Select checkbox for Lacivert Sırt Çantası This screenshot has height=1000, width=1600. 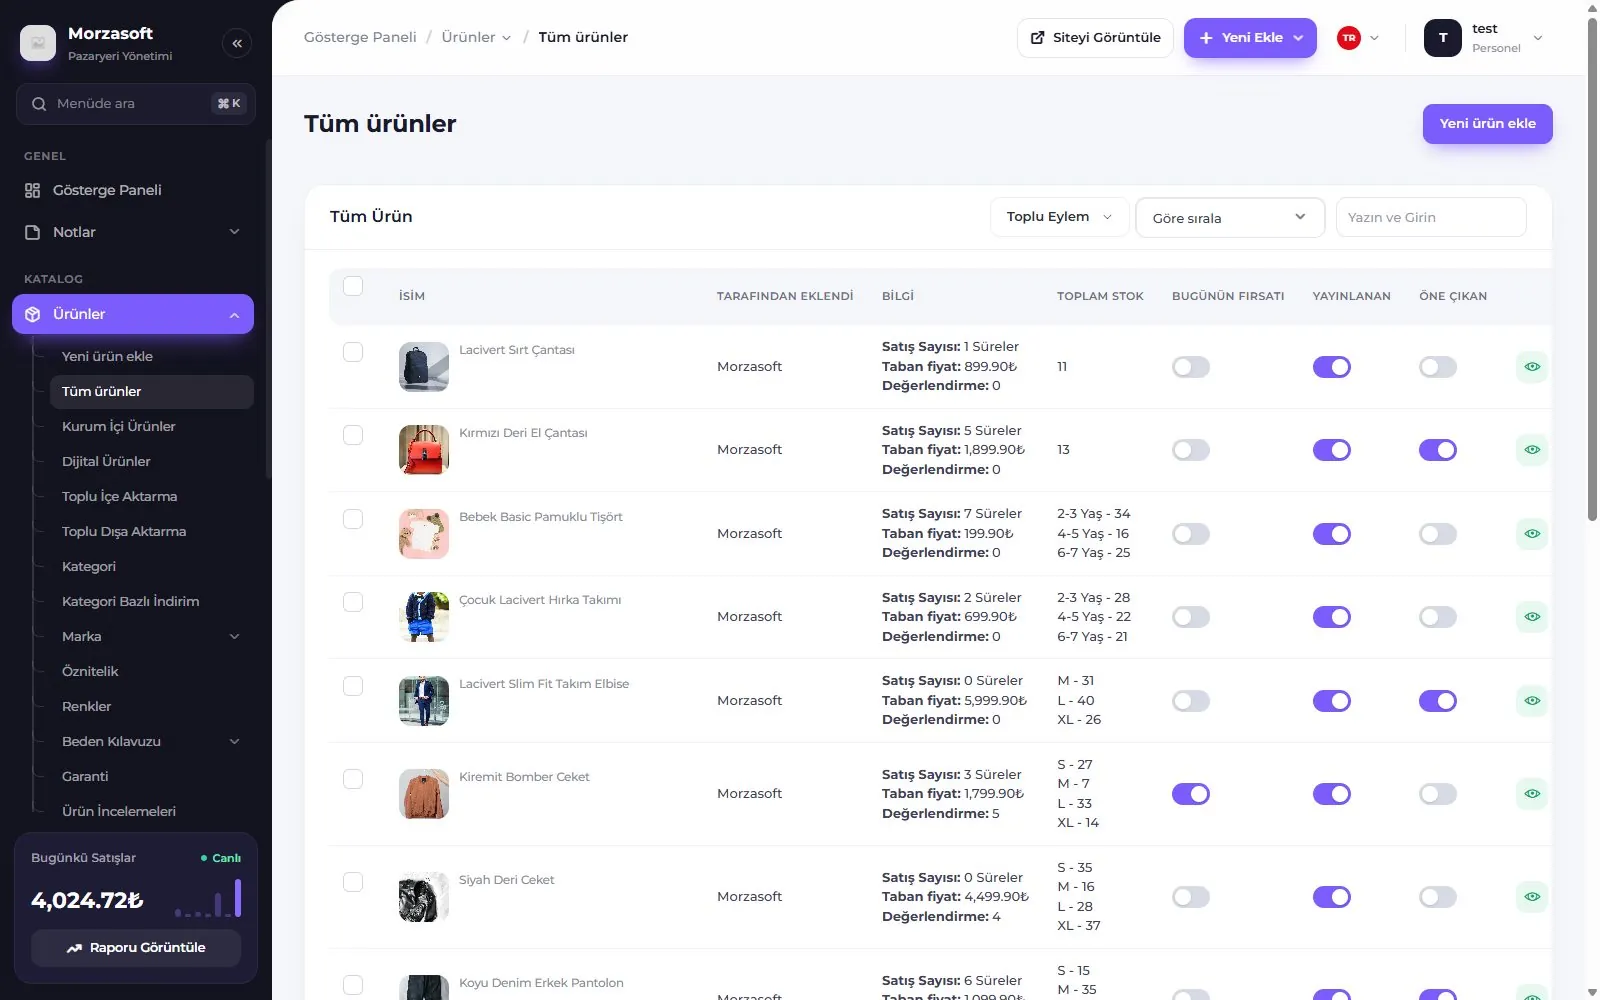click(353, 352)
